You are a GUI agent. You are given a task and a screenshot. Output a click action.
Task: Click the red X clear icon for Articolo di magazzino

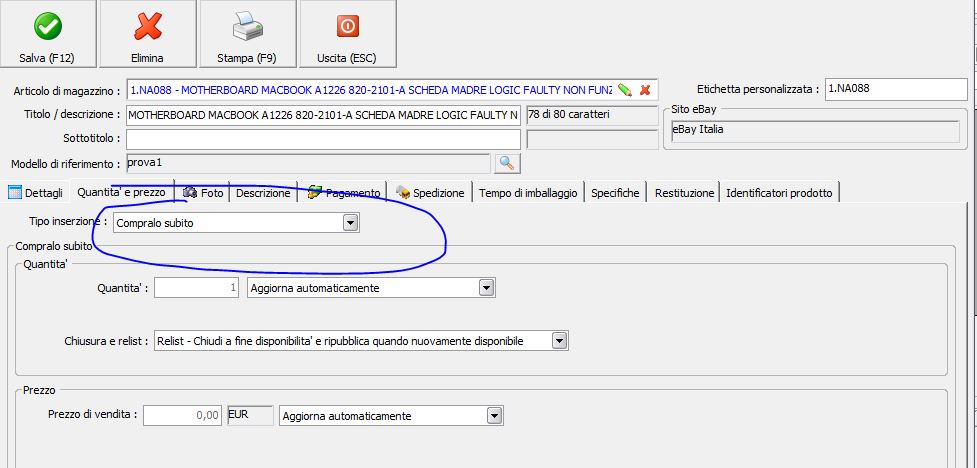coord(645,90)
